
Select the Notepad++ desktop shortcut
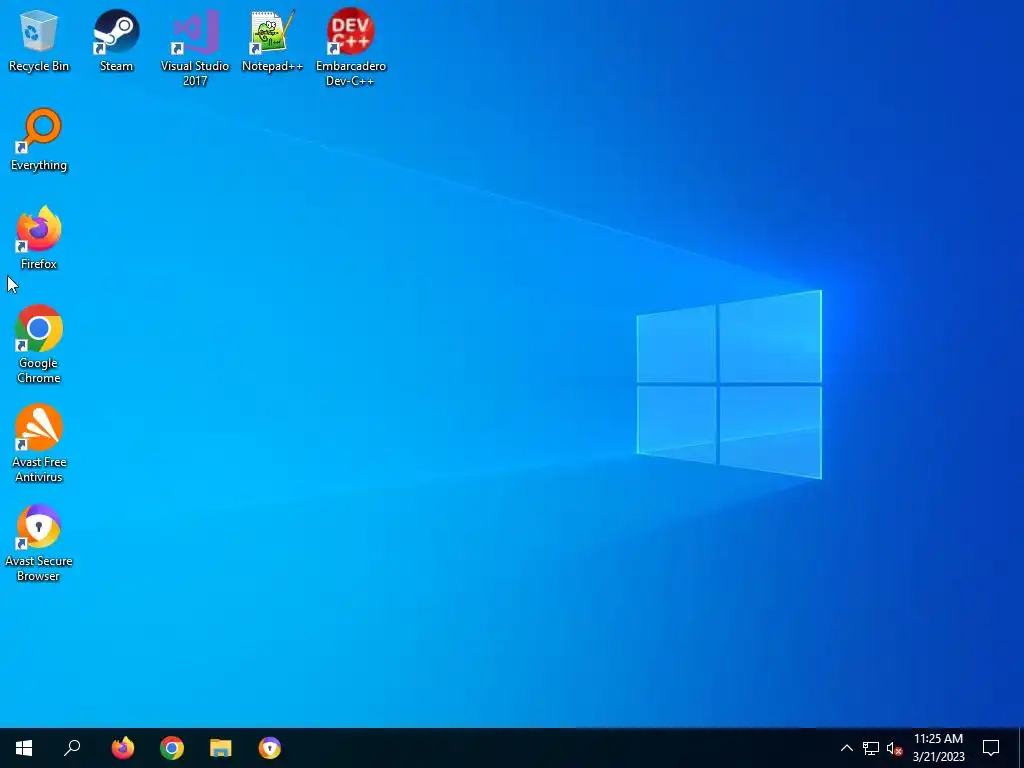click(272, 40)
